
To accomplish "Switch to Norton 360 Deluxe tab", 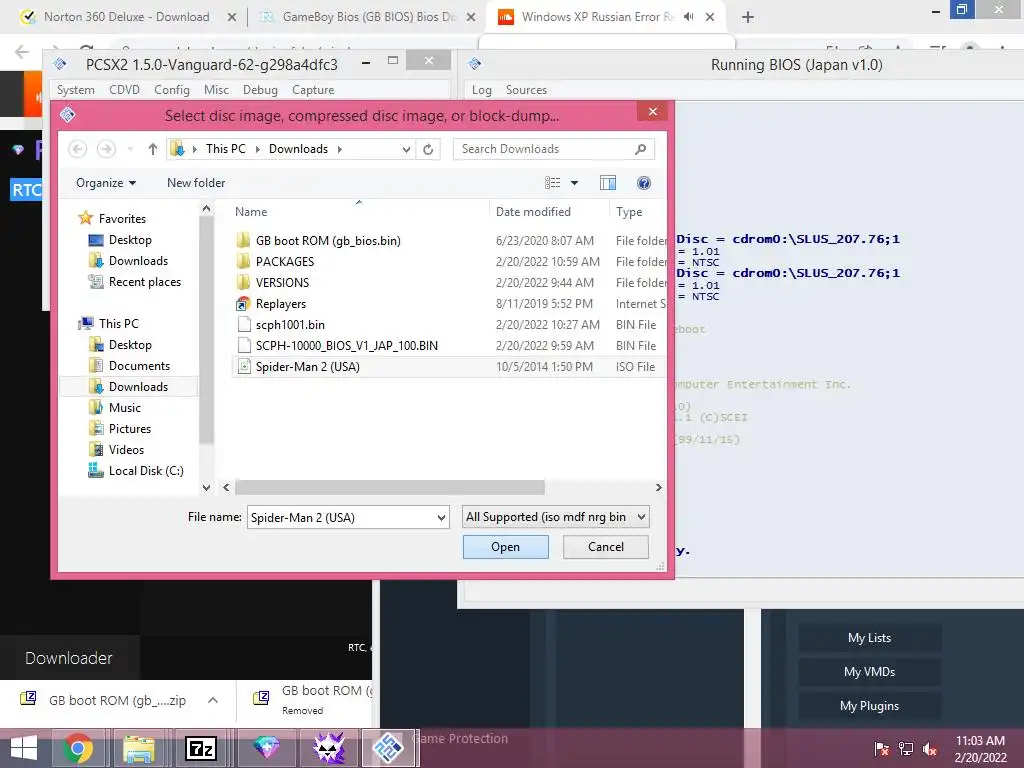I will 127,17.
